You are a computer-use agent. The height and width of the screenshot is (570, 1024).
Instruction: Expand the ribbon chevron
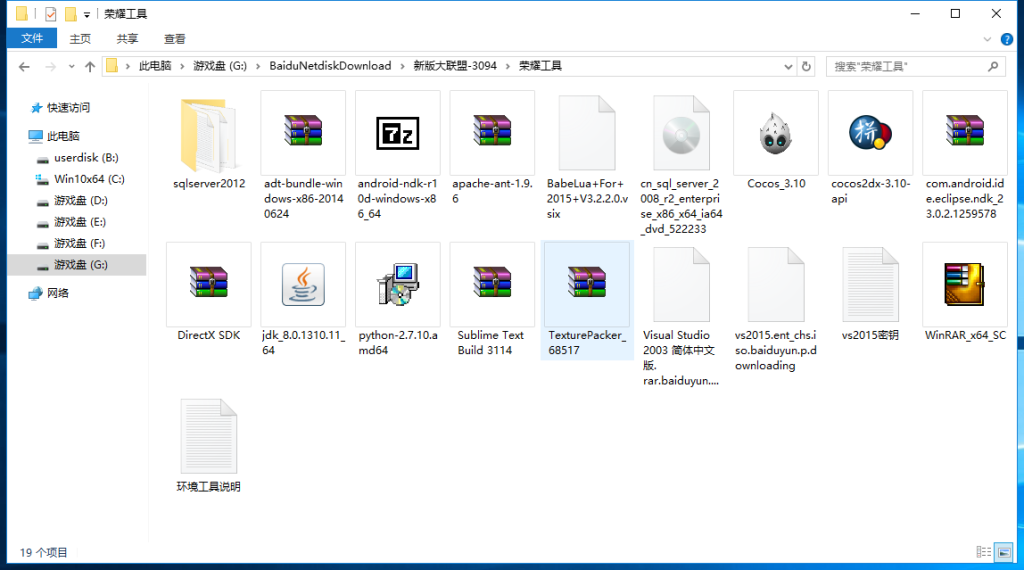tap(987, 39)
